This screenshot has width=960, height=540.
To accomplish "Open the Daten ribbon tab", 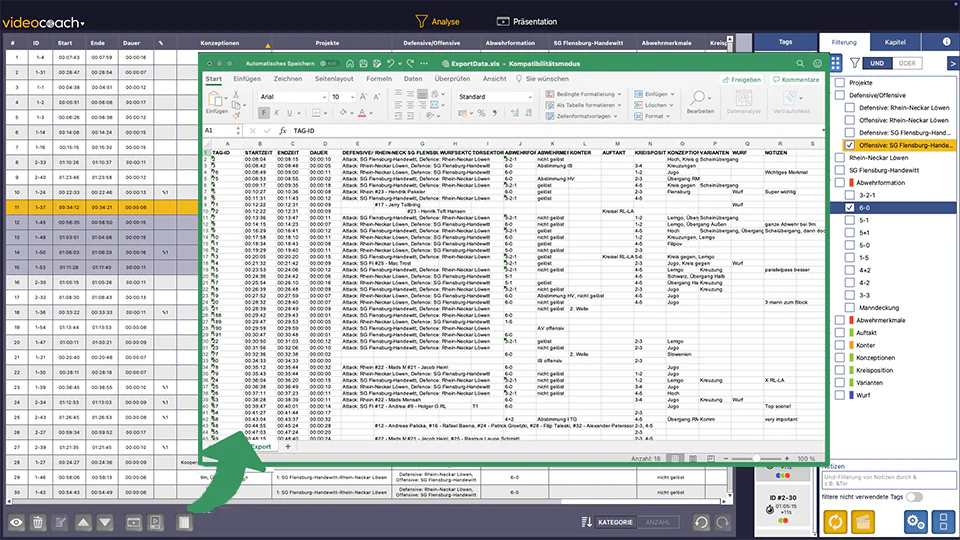I will (413, 79).
